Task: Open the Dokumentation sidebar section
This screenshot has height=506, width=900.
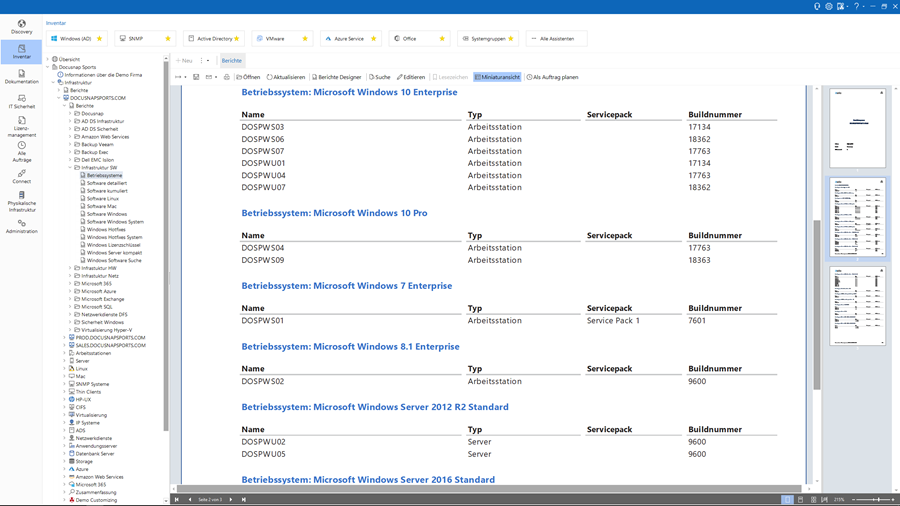Action: pyautogui.click(x=21, y=77)
